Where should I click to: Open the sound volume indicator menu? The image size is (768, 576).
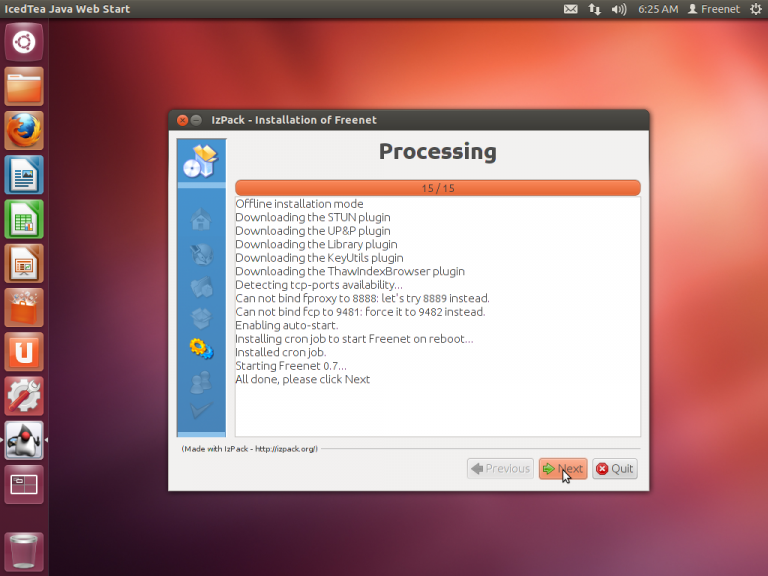[619, 9]
